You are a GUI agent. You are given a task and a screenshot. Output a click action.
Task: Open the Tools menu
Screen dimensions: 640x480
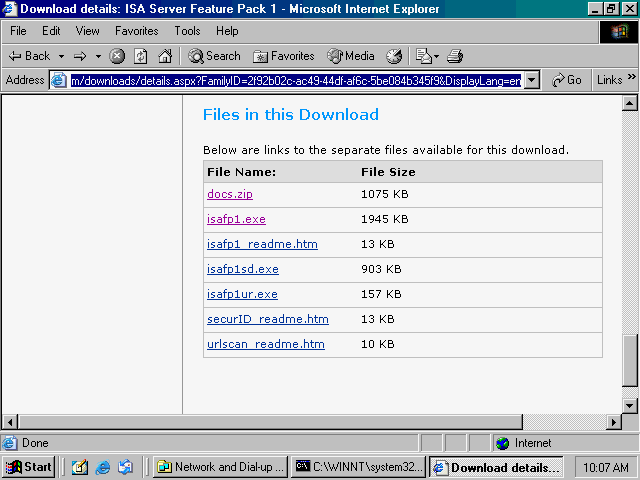[x=187, y=31]
